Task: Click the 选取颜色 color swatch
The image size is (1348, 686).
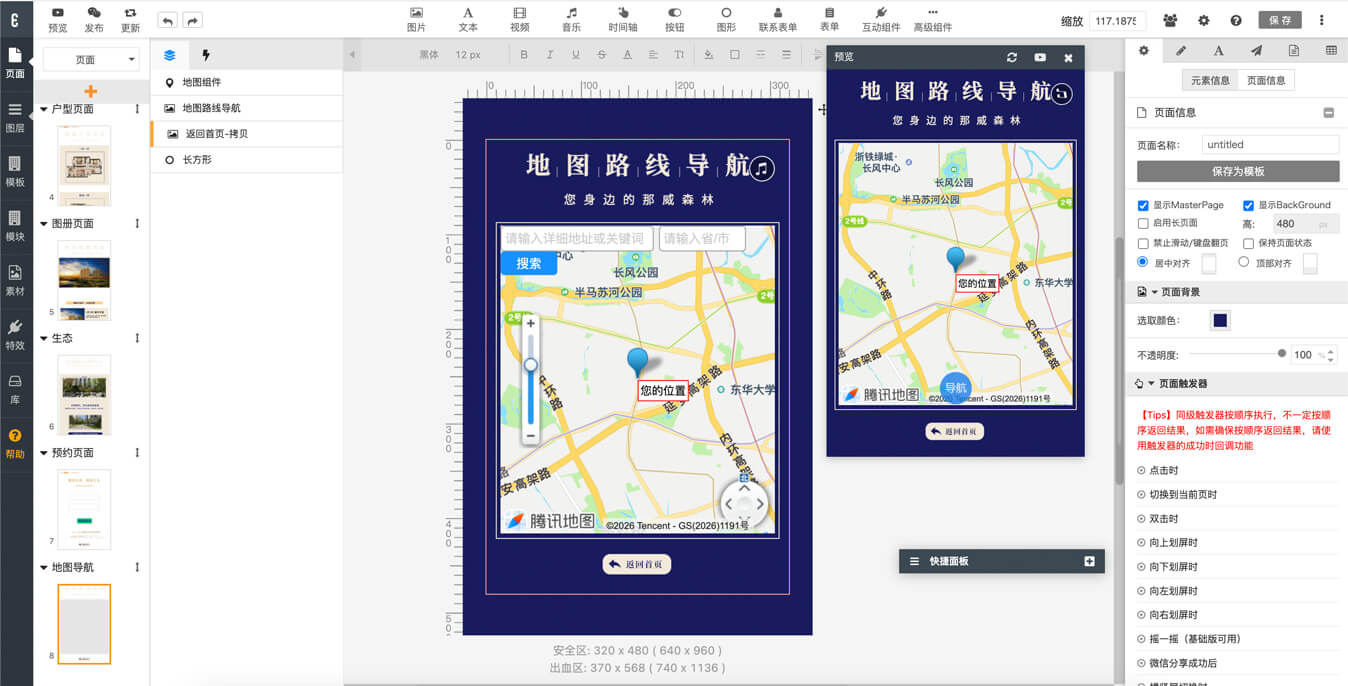Action: pos(1220,320)
